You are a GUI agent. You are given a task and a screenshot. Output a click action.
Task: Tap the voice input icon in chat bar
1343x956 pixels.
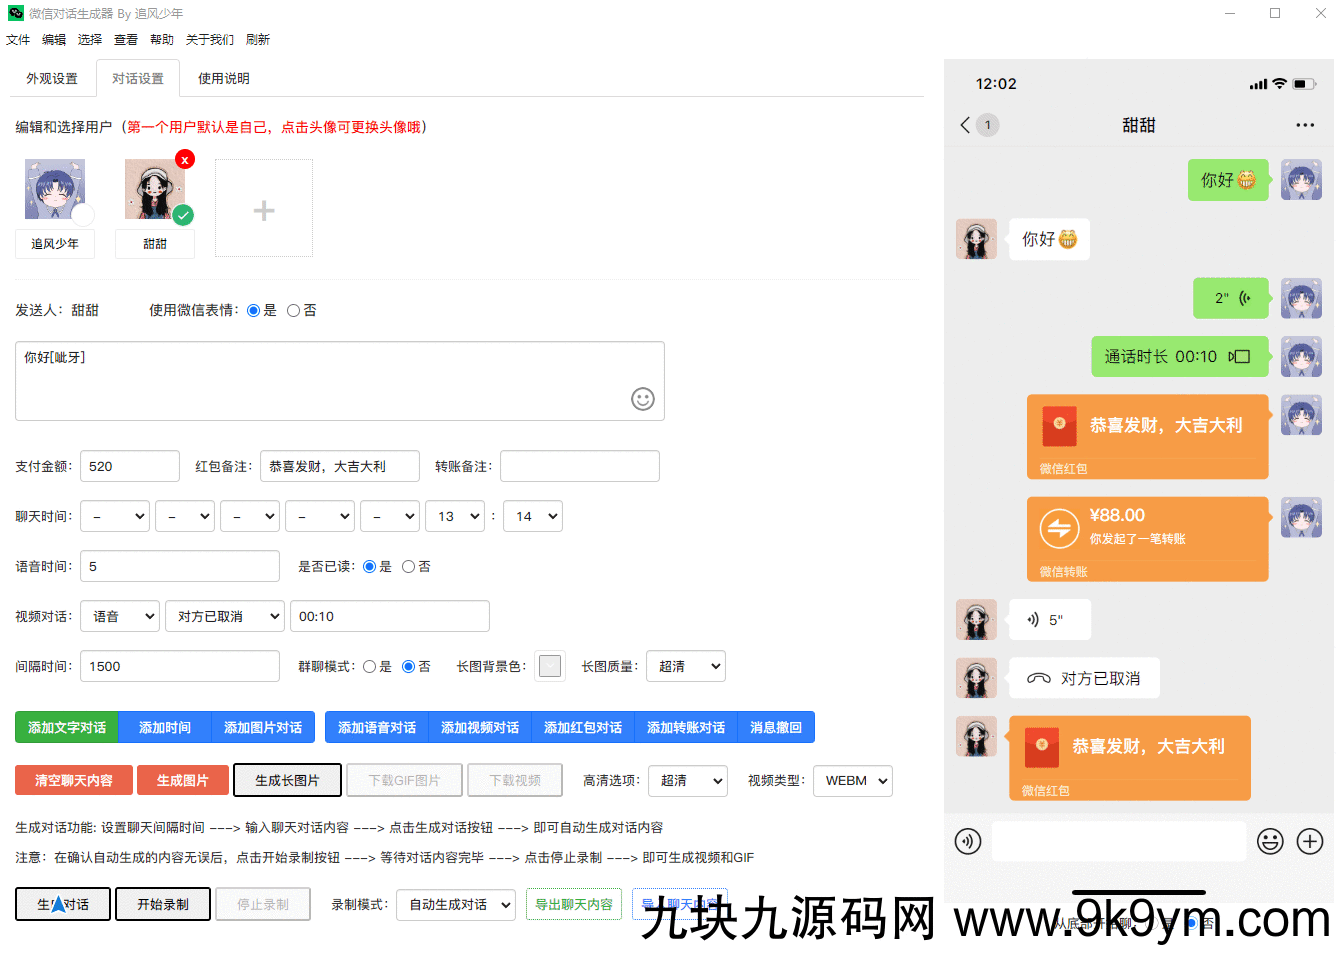pyautogui.click(x=967, y=841)
